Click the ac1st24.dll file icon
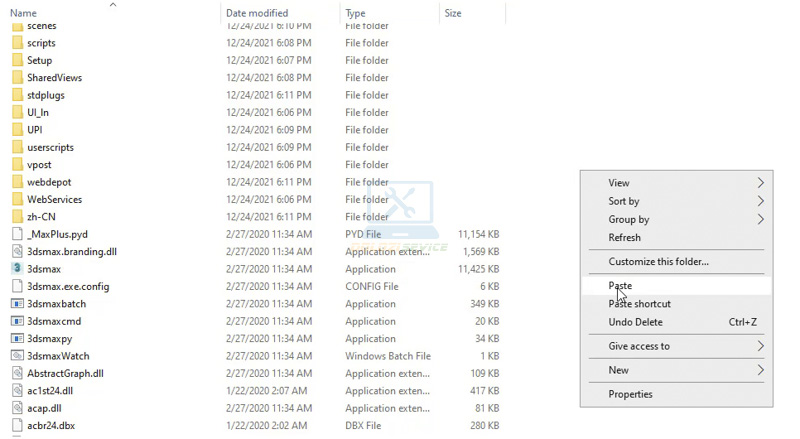The height and width of the screenshot is (439, 800). pyautogui.click(x=17, y=391)
